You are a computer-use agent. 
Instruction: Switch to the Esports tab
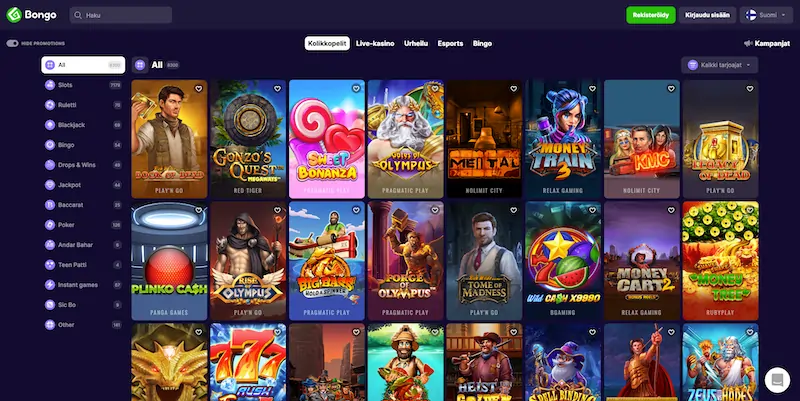click(450, 43)
